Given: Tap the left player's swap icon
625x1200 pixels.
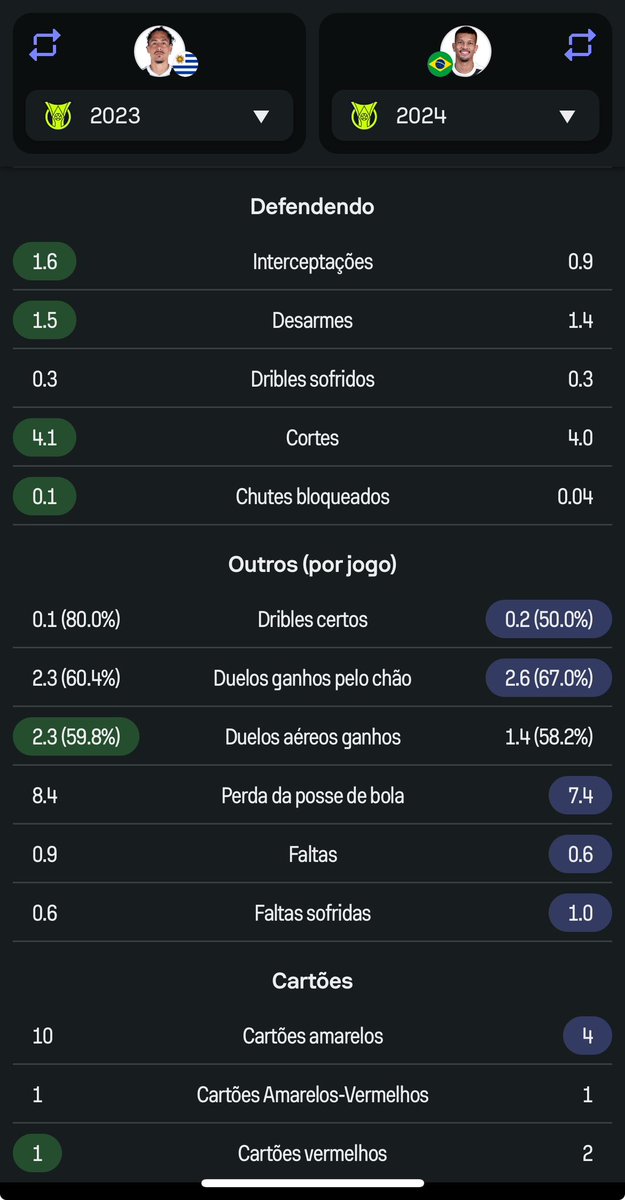Looking at the screenshot, I should point(45,45).
